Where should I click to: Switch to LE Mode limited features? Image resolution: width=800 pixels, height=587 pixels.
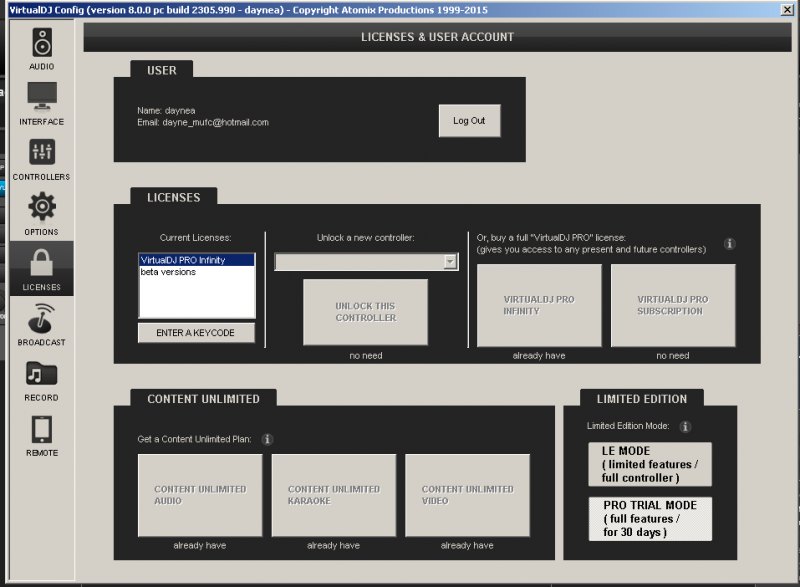pos(650,464)
